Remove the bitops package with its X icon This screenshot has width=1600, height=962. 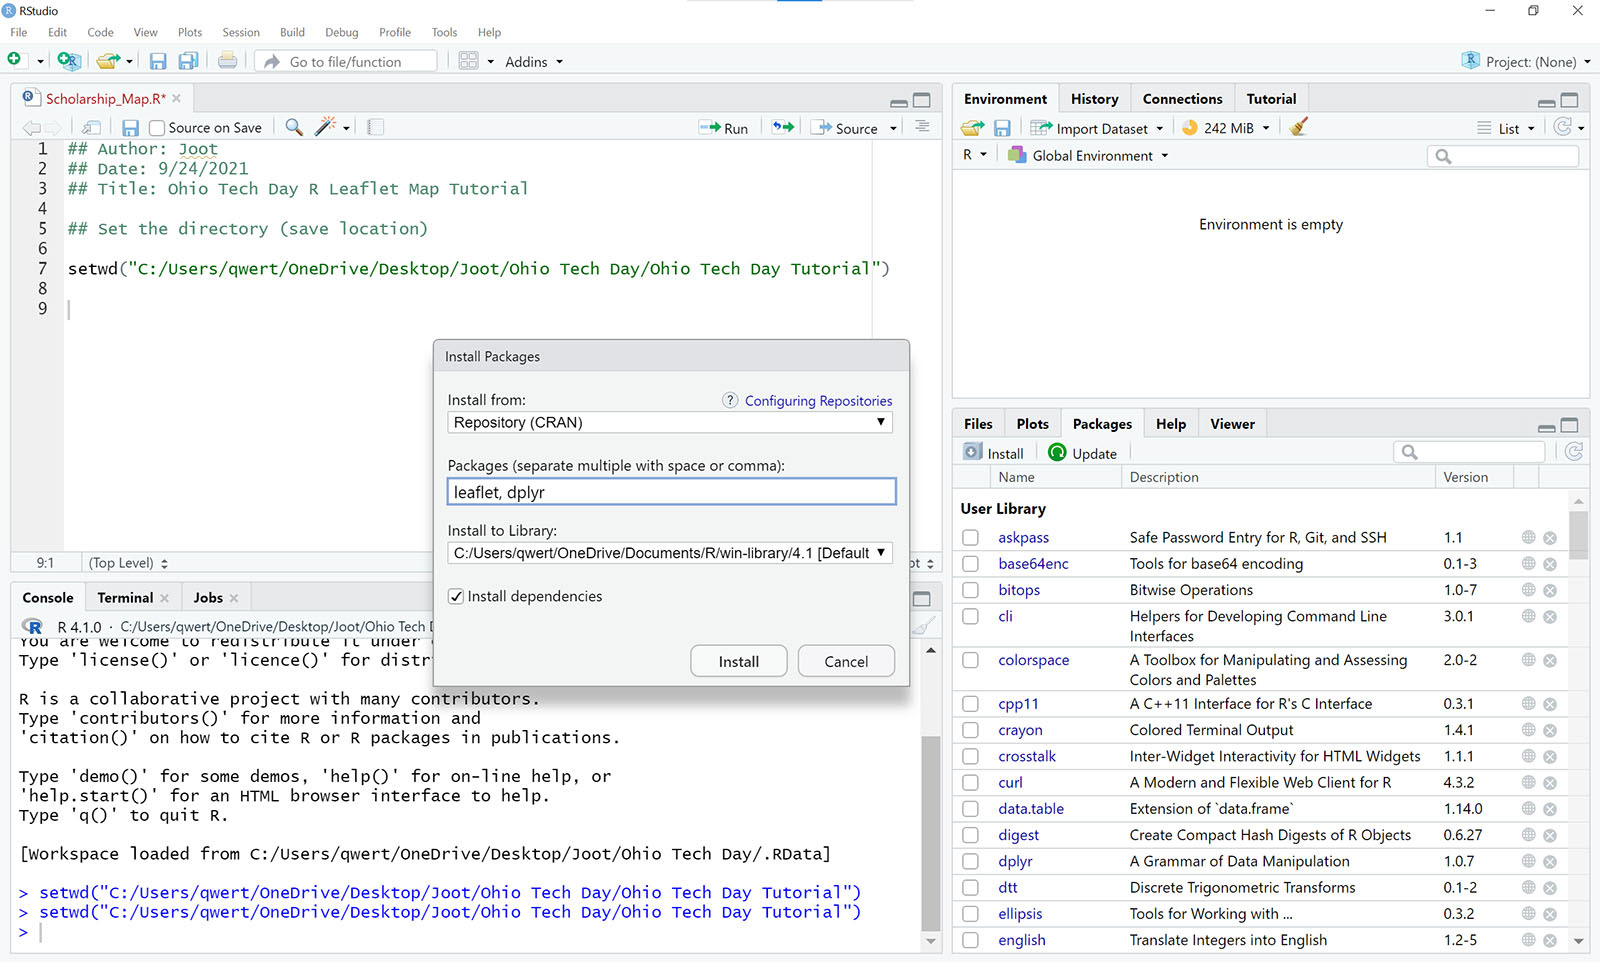coord(1550,590)
